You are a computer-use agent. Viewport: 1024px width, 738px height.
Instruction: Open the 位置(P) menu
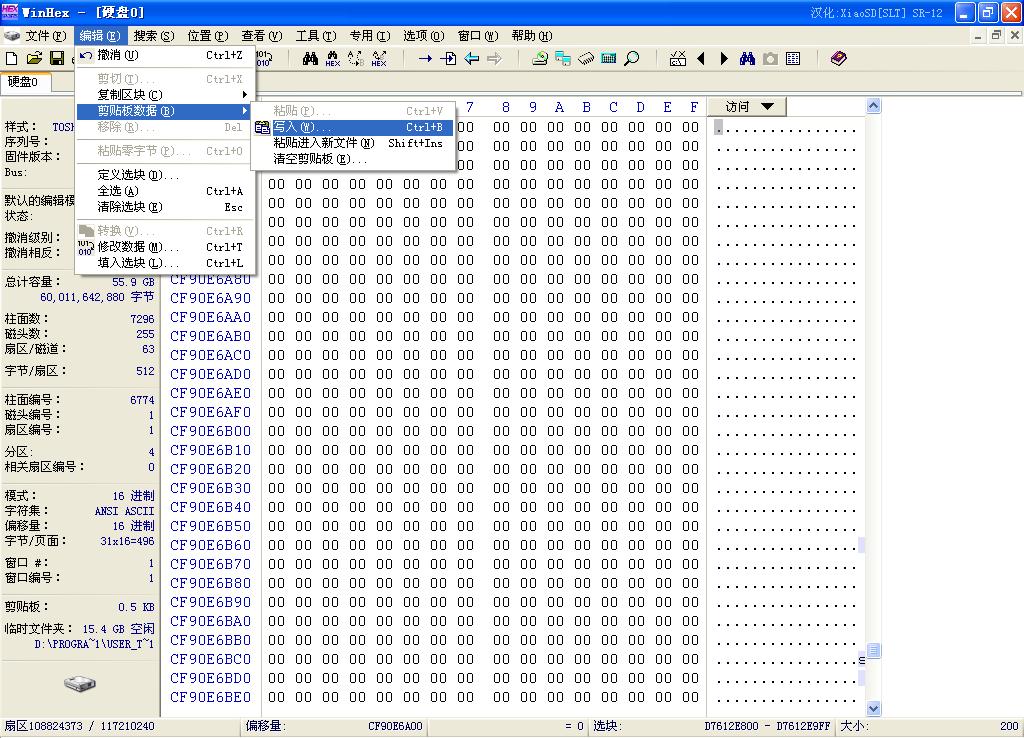208,36
